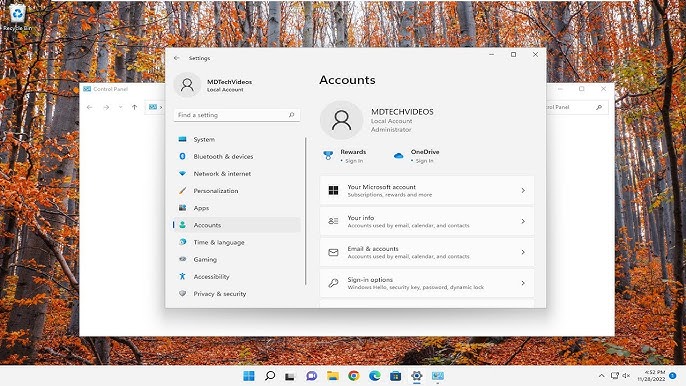This screenshot has height=386, width=686.
Task: Sign in to OneDrive
Action: point(424,161)
